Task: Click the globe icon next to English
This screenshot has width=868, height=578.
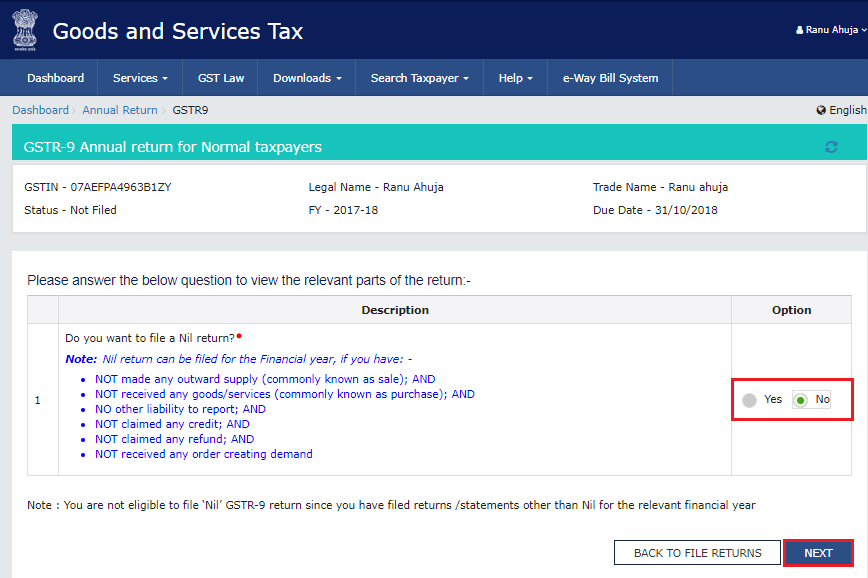Action: (821, 110)
